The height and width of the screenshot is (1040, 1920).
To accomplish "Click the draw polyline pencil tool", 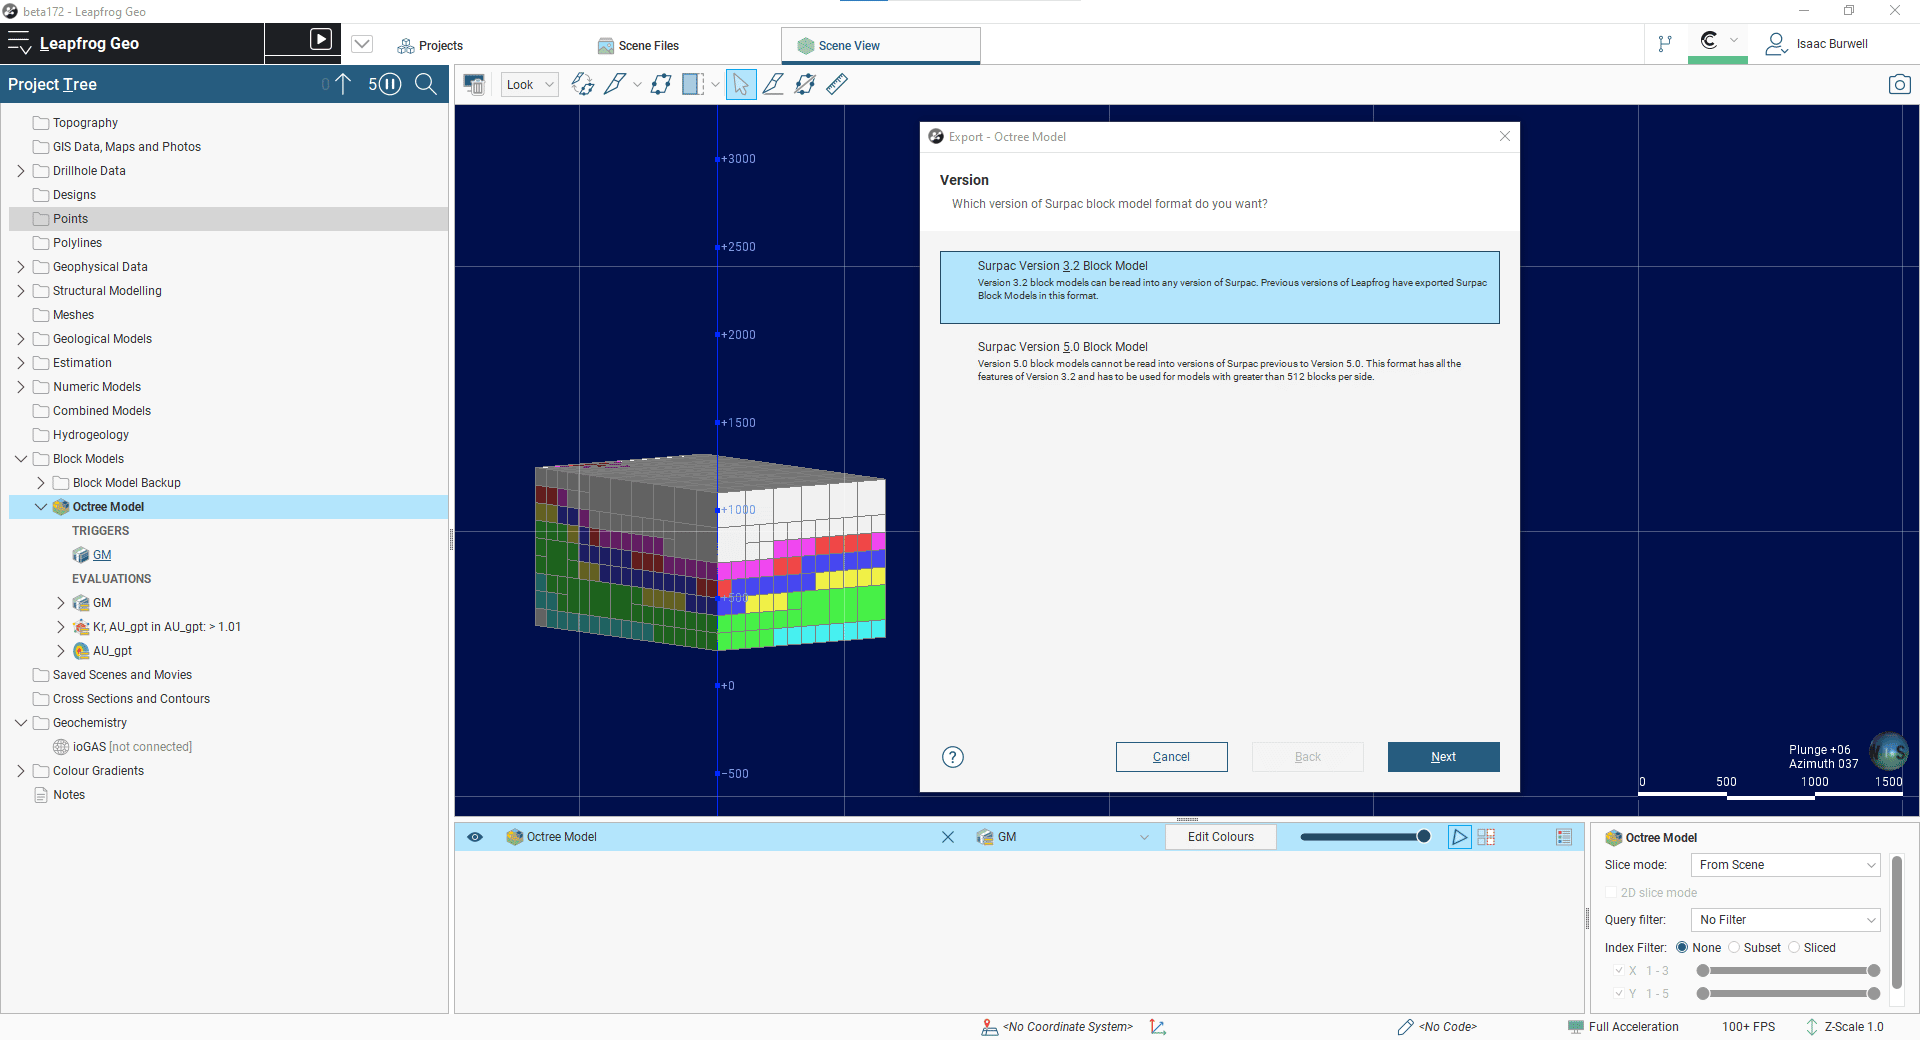I will (x=615, y=85).
